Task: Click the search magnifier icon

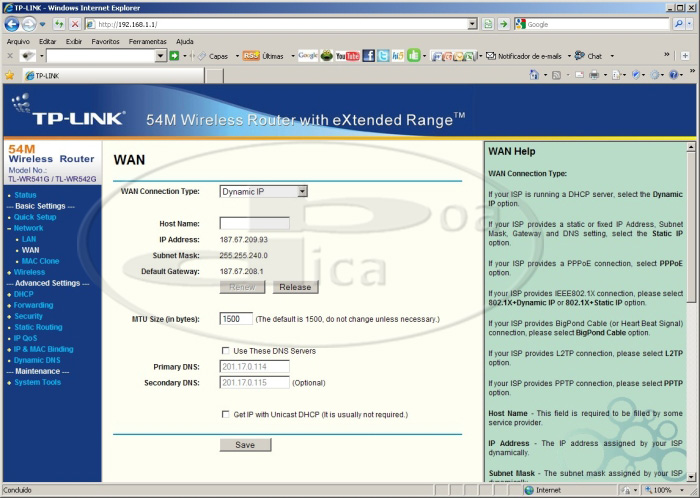Action: tap(679, 24)
